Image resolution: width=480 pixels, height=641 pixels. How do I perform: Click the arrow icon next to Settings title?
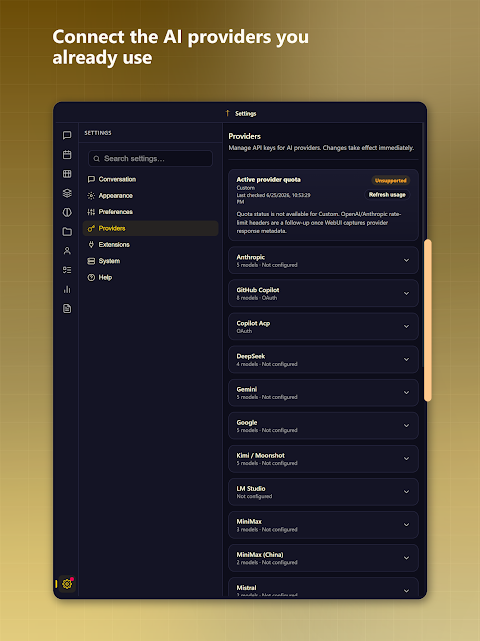coord(228,113)
